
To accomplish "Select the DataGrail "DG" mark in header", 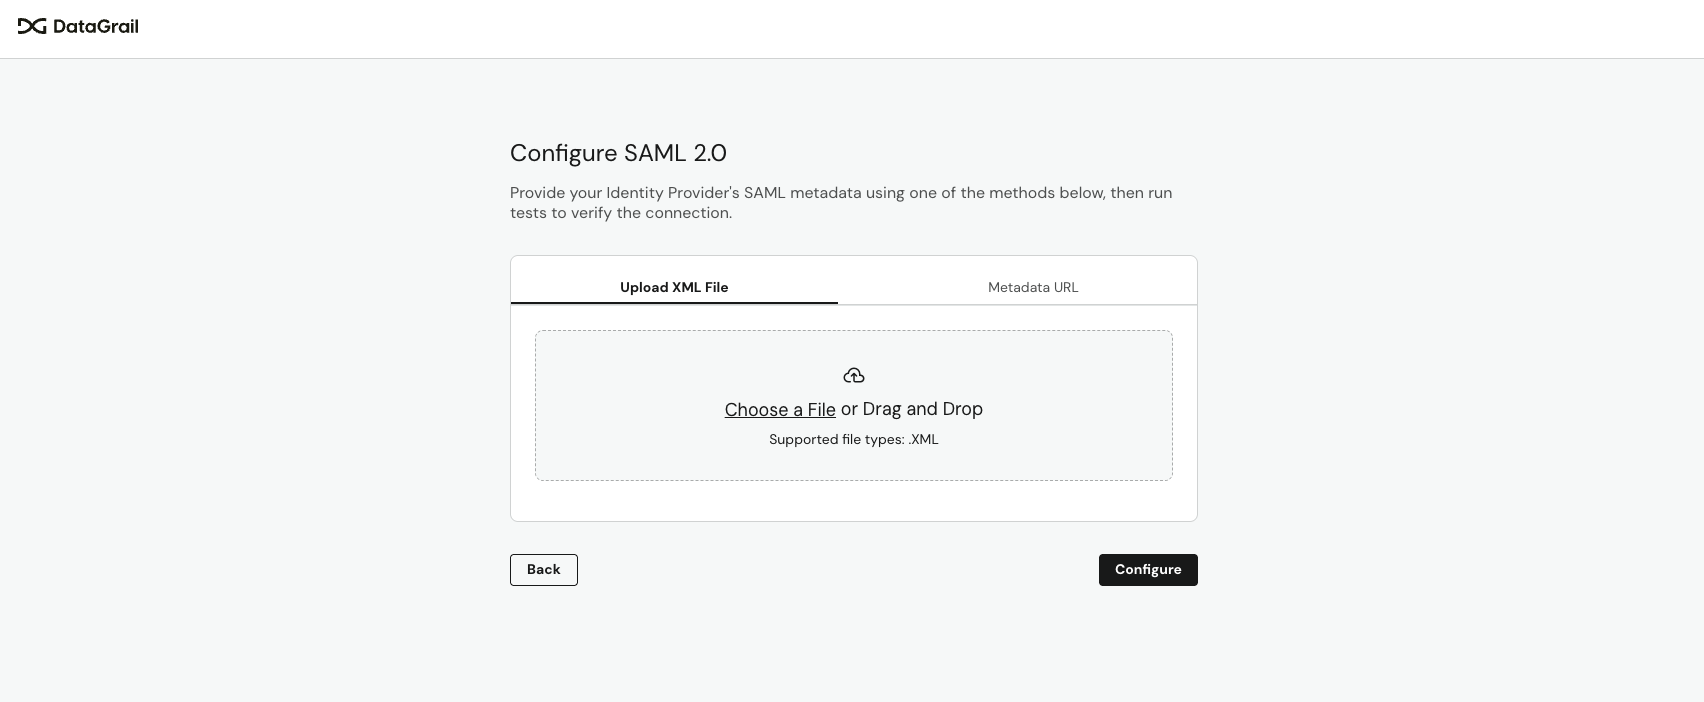I will coord(33,27).
